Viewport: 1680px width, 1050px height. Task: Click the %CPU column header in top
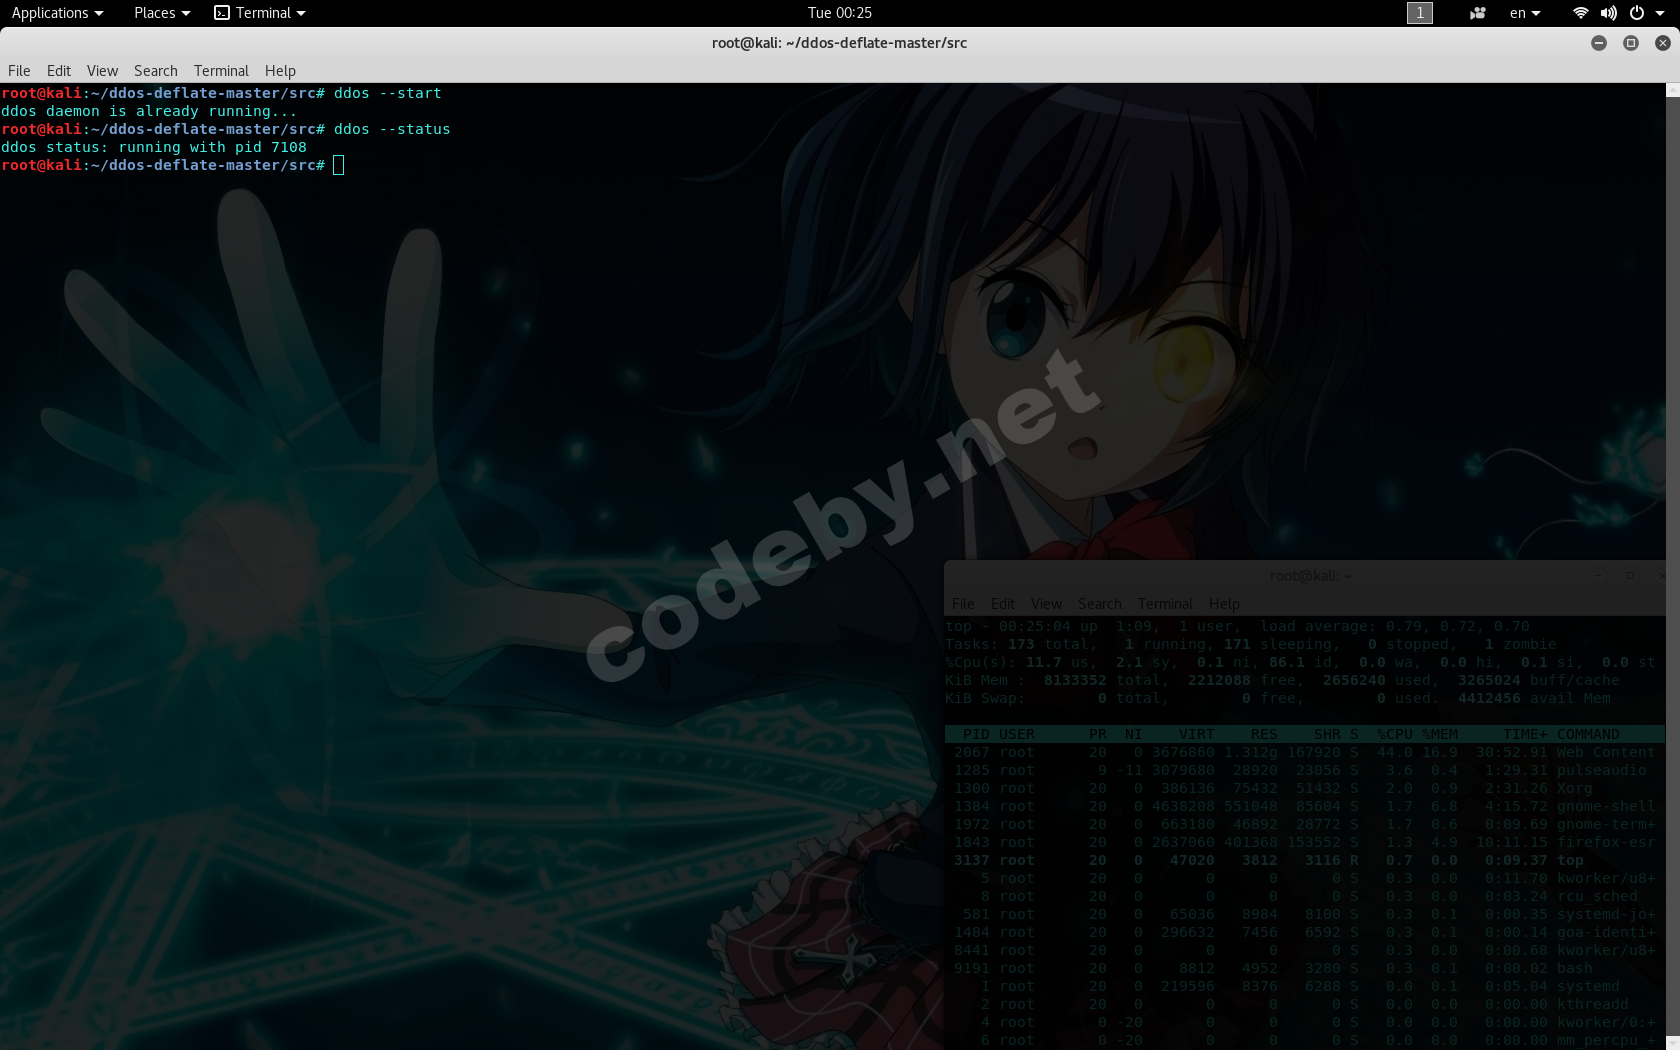click(1395, 735)
